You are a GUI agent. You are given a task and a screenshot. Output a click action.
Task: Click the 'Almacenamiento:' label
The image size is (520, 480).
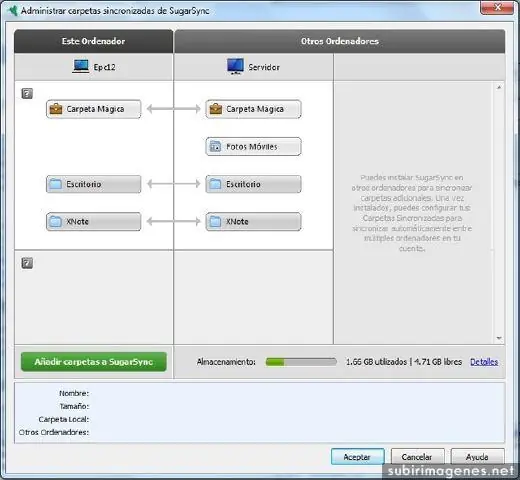click(x=226, y=362)
